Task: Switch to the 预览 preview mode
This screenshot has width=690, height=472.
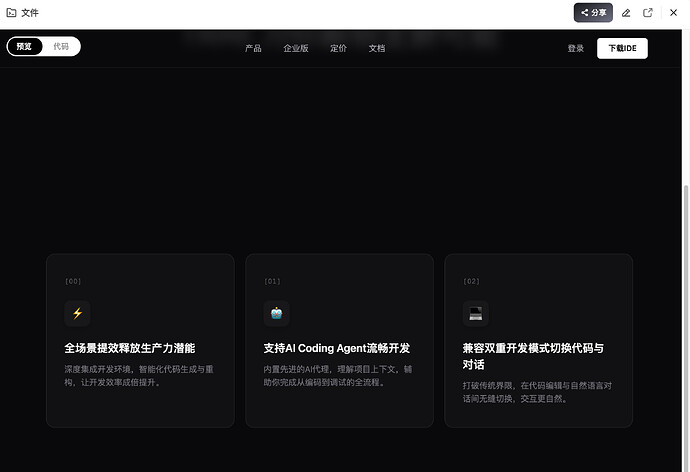Action: click(x=24, y=47)
